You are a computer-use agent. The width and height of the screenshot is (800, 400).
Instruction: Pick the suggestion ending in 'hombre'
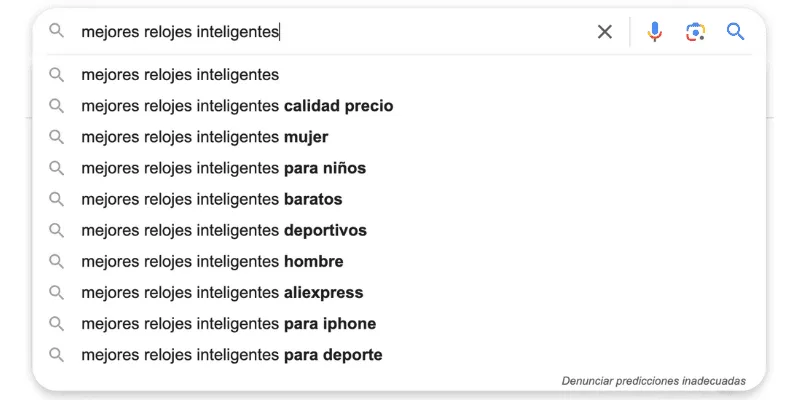pyautogui.click(x=212, y=262)
